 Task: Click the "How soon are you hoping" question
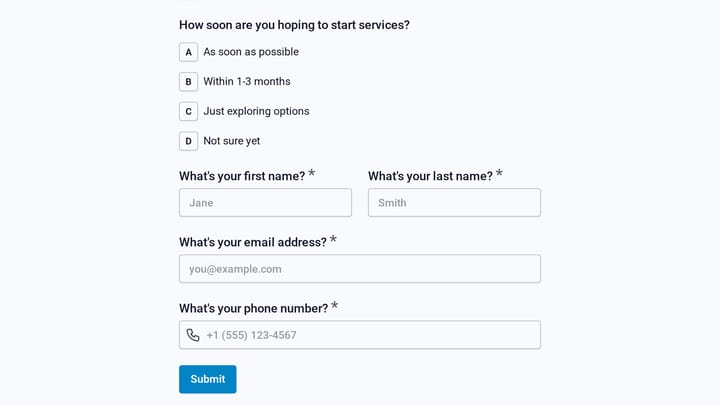tap(294, 25)
